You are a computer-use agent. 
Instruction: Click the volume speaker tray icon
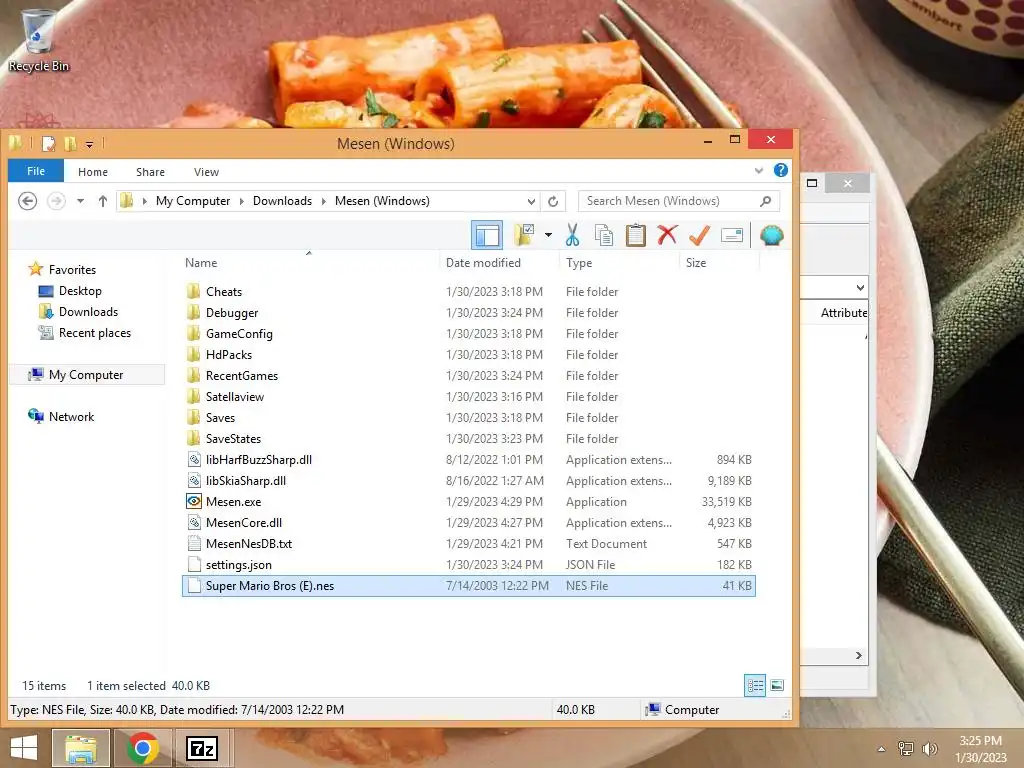point(929,749)
